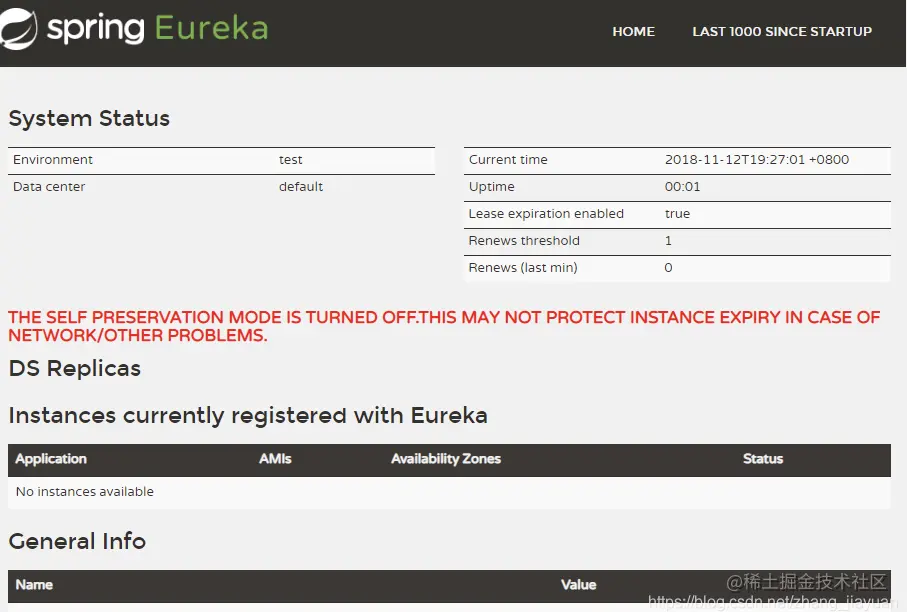The image size is (907, 612).
Task: Open LAST 1000 SINCE STARTUP page
Action: [x=782, y=32]
